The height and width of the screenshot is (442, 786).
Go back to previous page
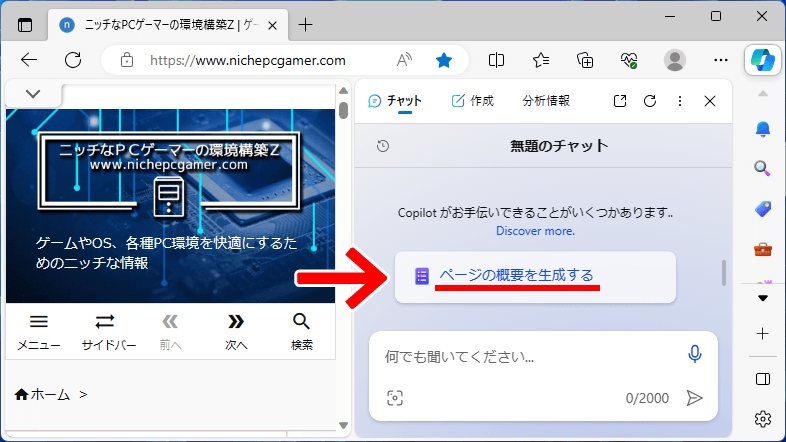coord(29,60)
